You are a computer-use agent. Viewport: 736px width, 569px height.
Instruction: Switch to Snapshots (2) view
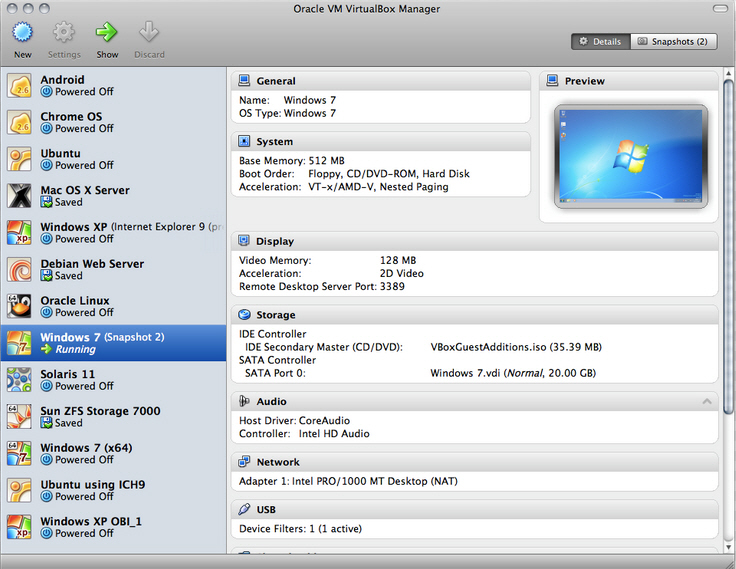674,42
